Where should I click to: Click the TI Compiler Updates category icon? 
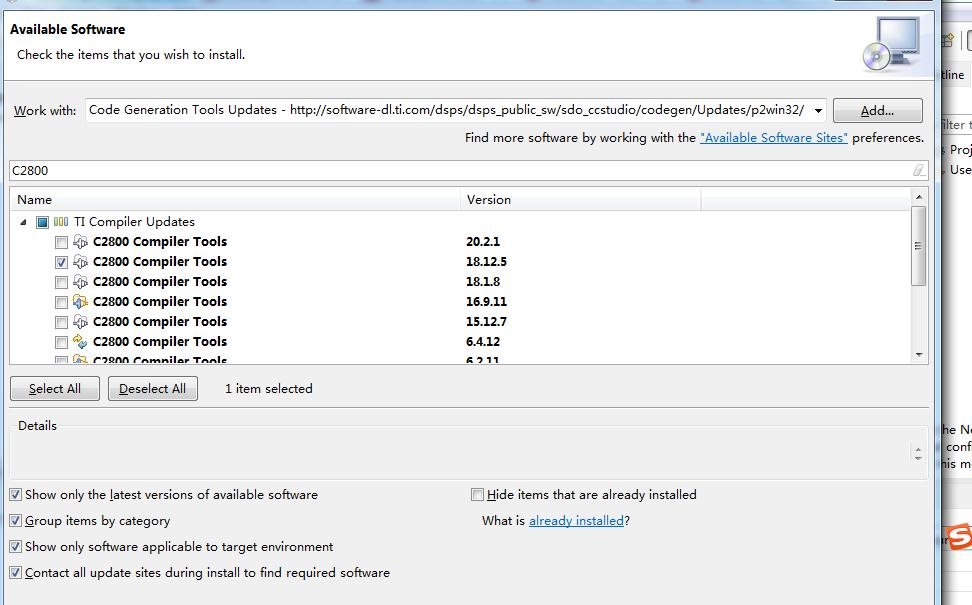61,222
